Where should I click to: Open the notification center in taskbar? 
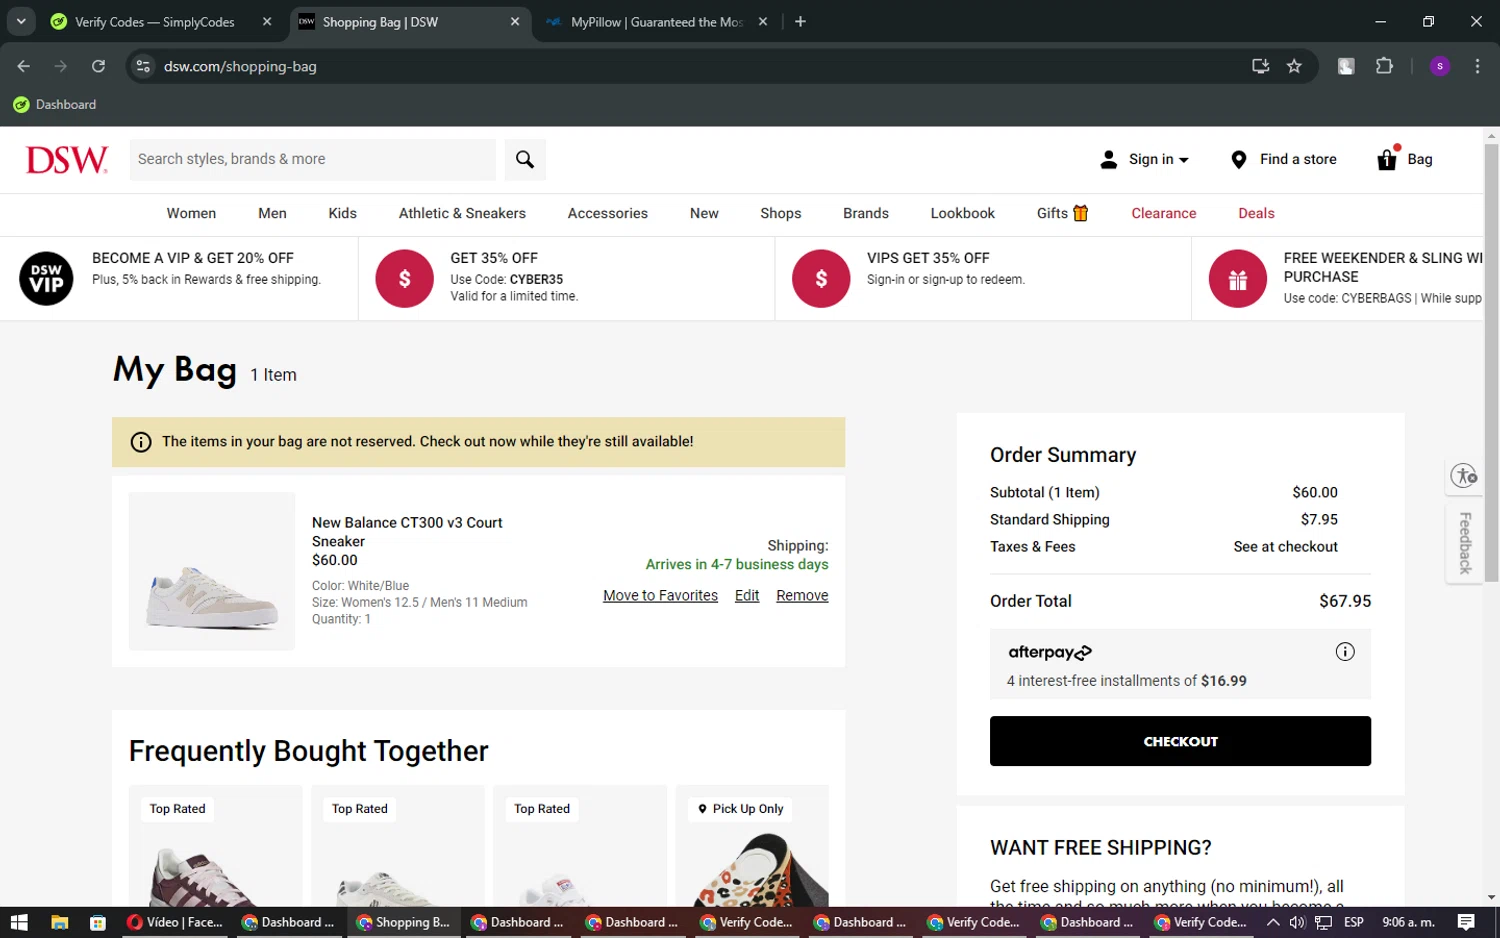(x=1466, y=922)
